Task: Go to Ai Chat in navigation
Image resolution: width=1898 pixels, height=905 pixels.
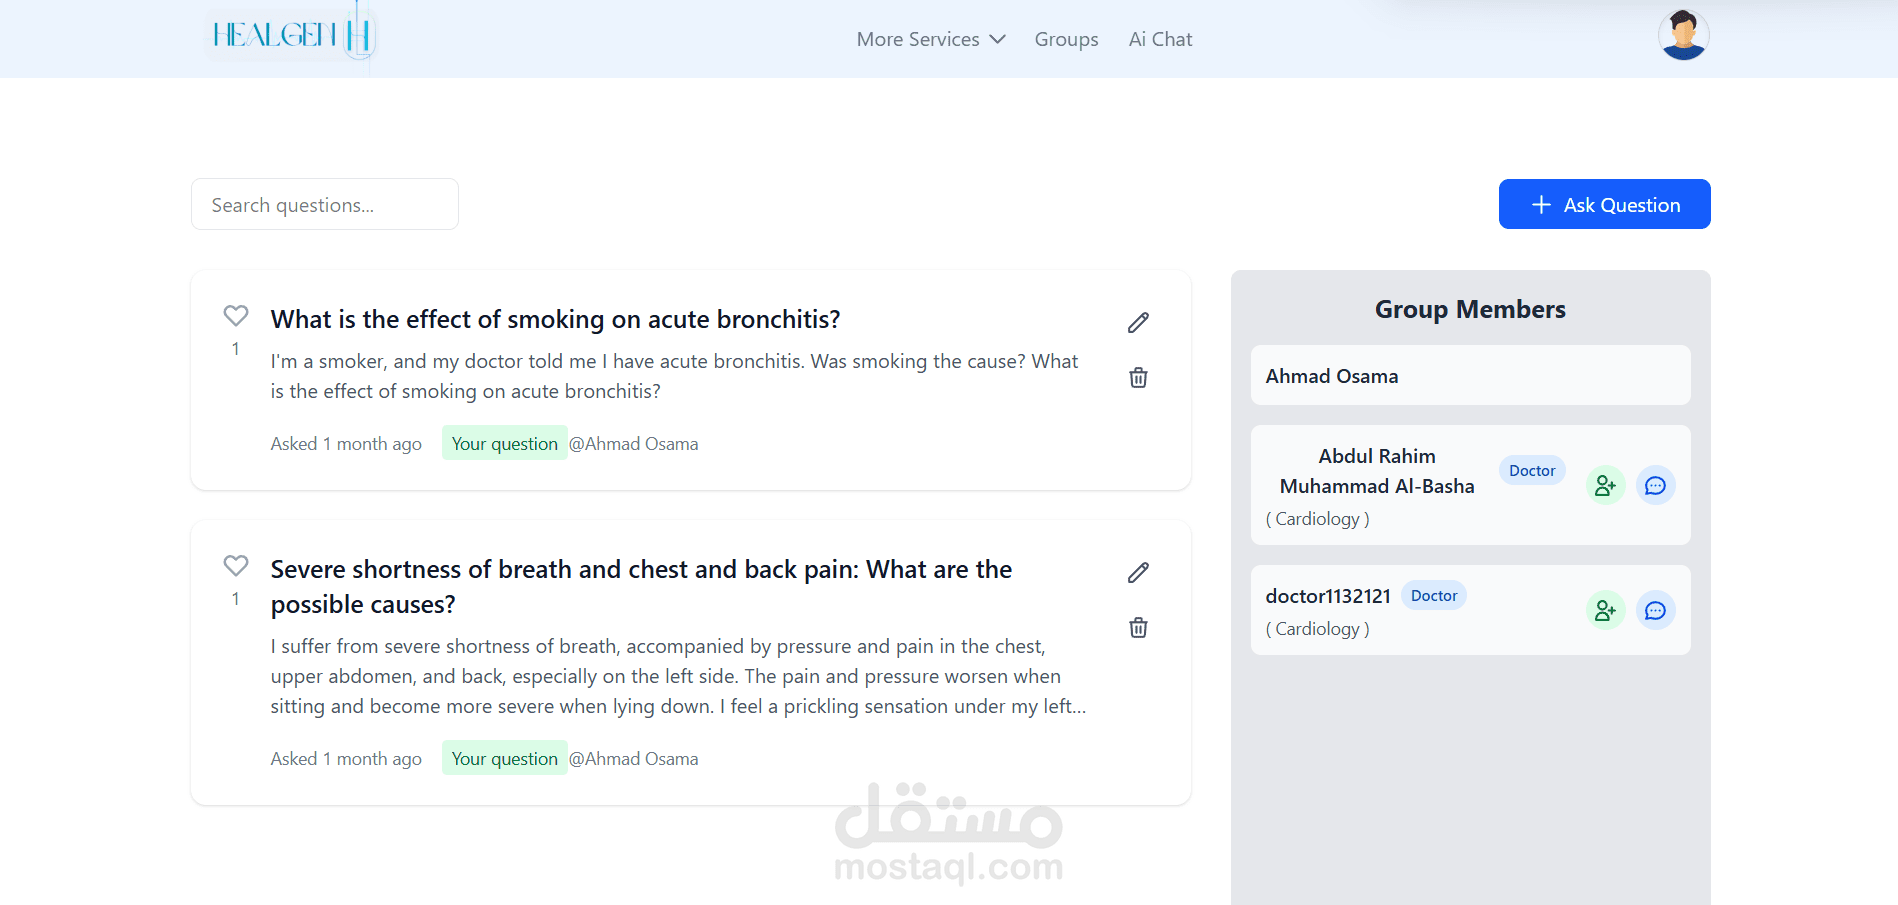Action: click(x=1160, y=39)
